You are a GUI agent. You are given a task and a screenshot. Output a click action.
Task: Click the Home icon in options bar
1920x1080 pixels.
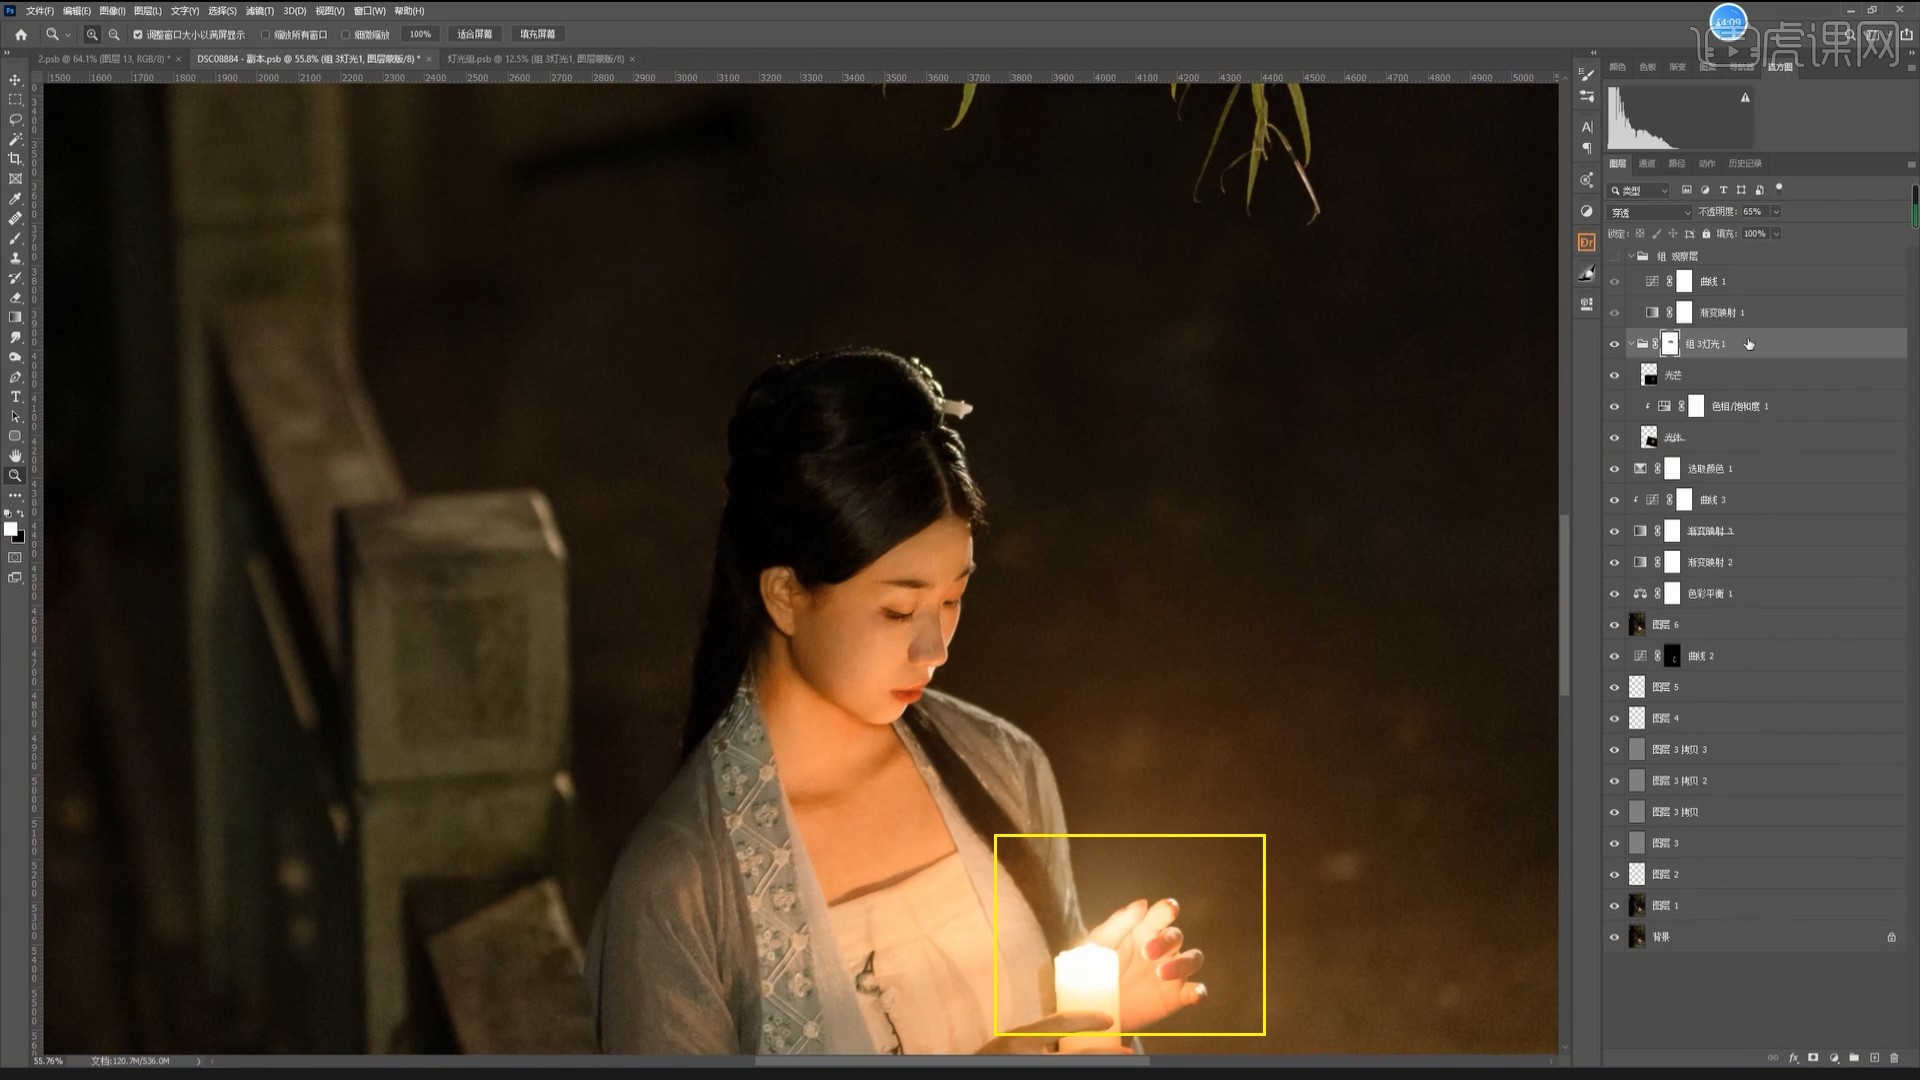coord(21,34)
